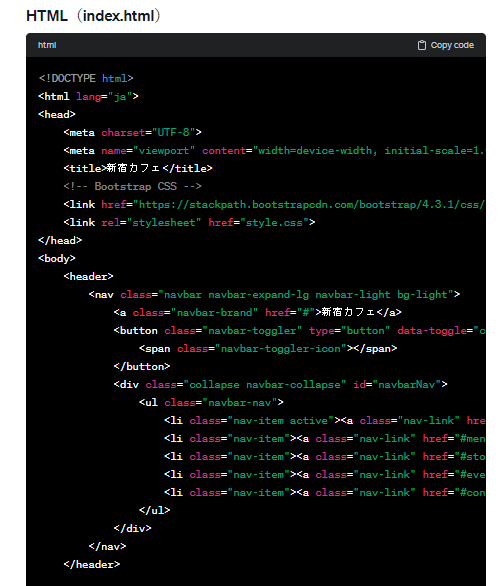Click the li class="nav-item active" line
The width and height of the screenshot is (501, 586).
324,421
